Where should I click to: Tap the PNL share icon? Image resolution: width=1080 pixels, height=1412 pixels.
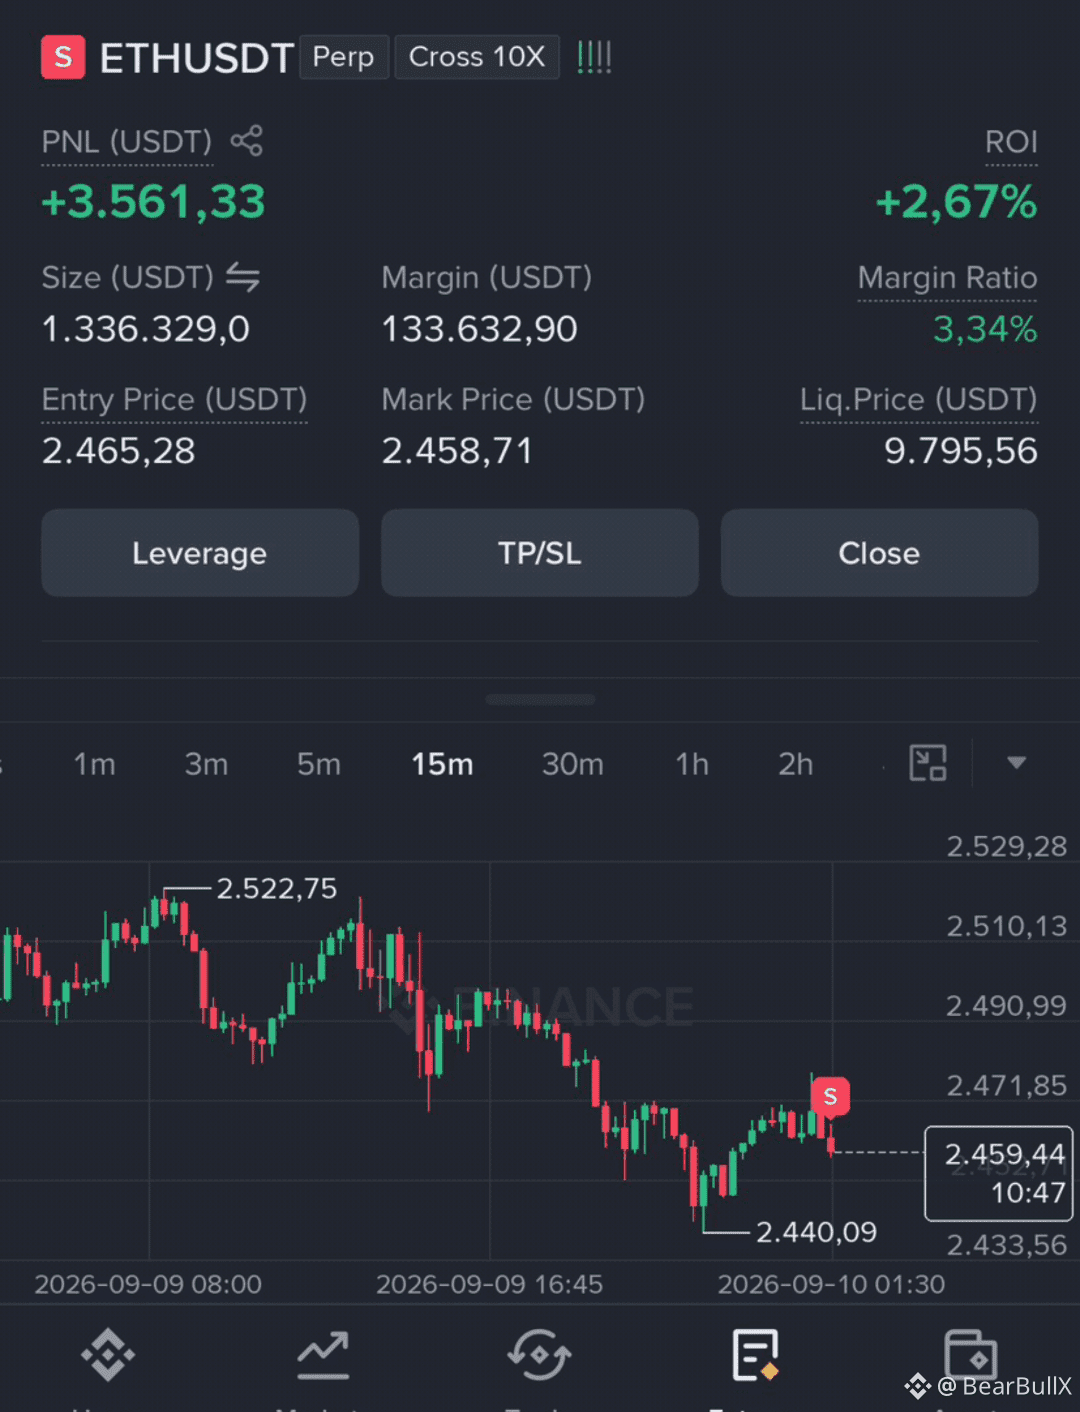(x=246, y=141)
